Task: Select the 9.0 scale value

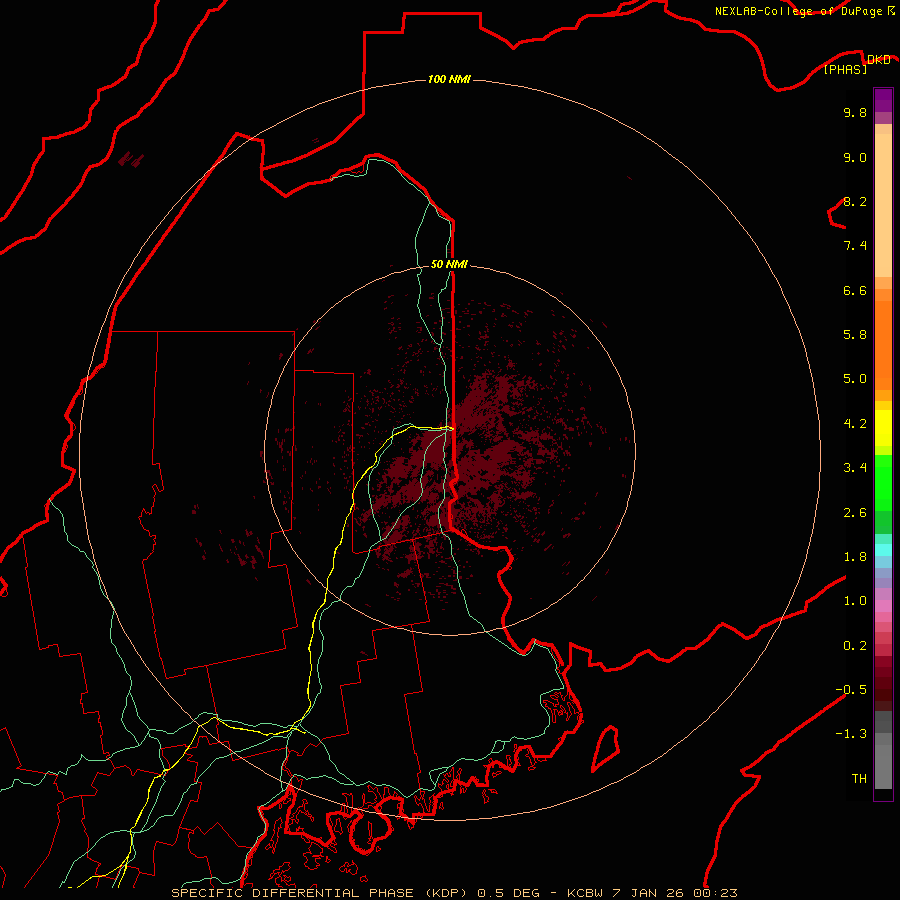Action: 855,157
